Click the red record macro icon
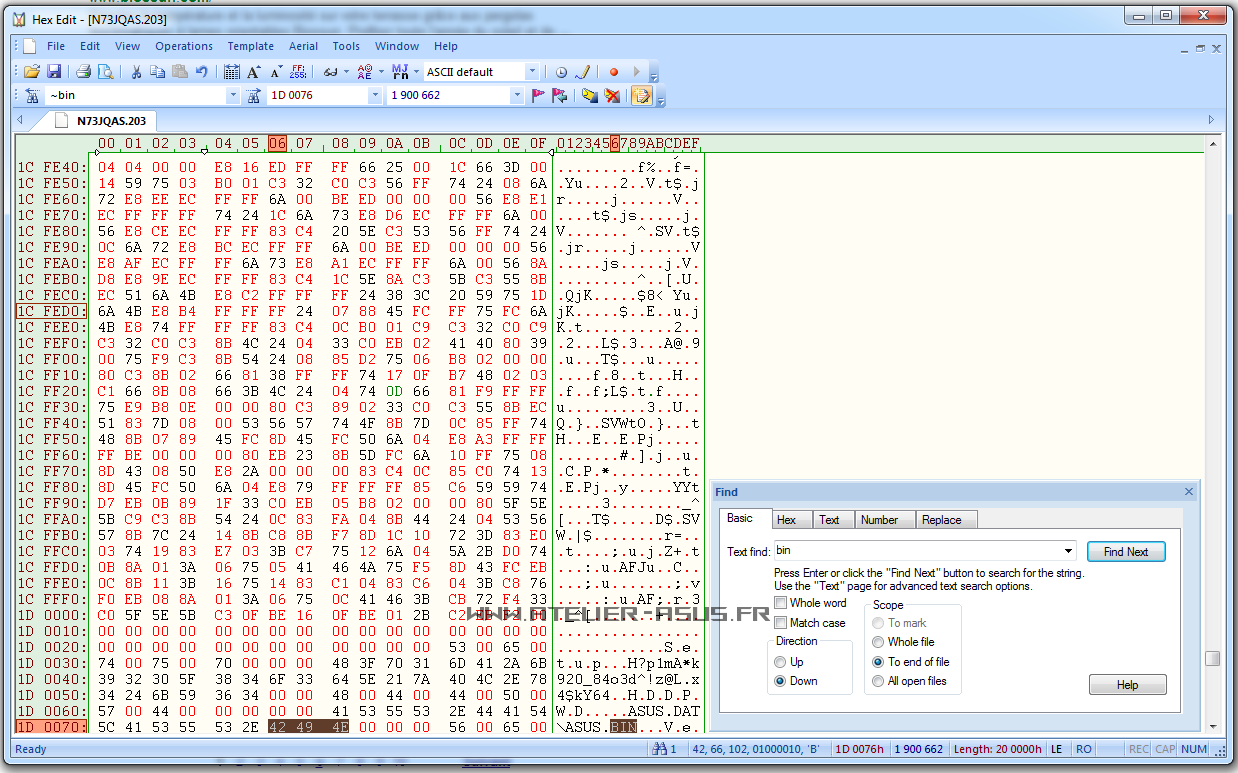1238x773 pixels. click(x=614, y=72)
